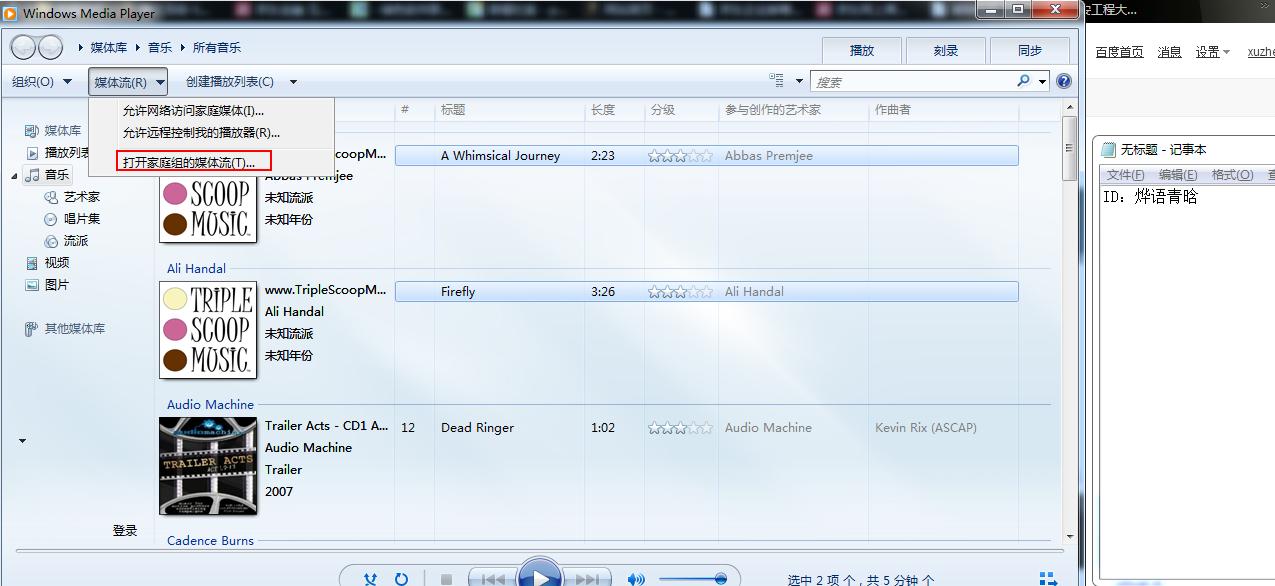The image size is (1275, 586).
Task: Open Notepad Format (格式) menu
Action: click(1232, 175)
